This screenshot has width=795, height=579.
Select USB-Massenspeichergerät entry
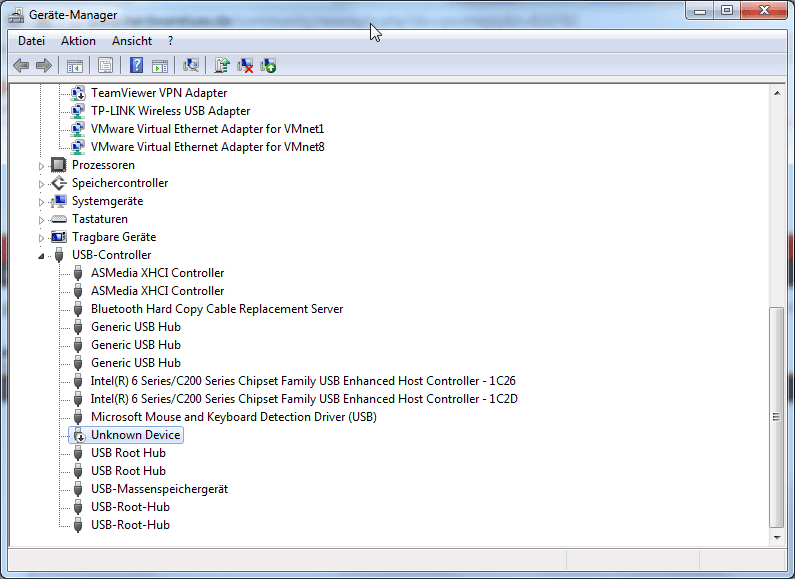click(159, 489)
